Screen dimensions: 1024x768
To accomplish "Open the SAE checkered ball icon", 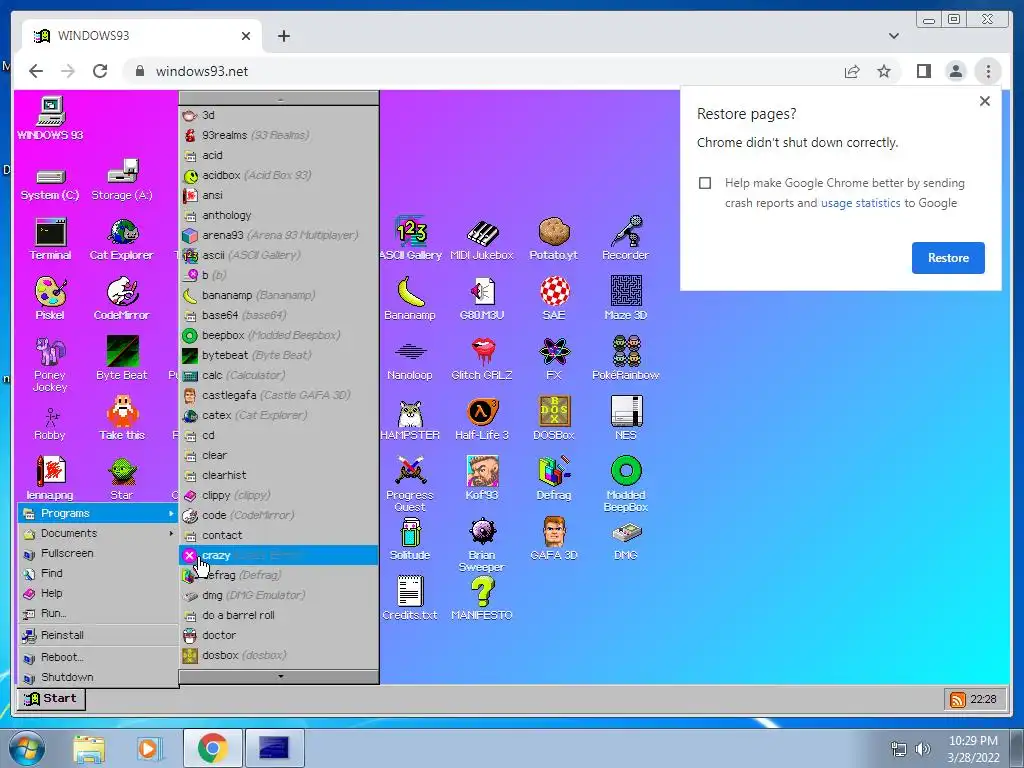I will 554,298.
